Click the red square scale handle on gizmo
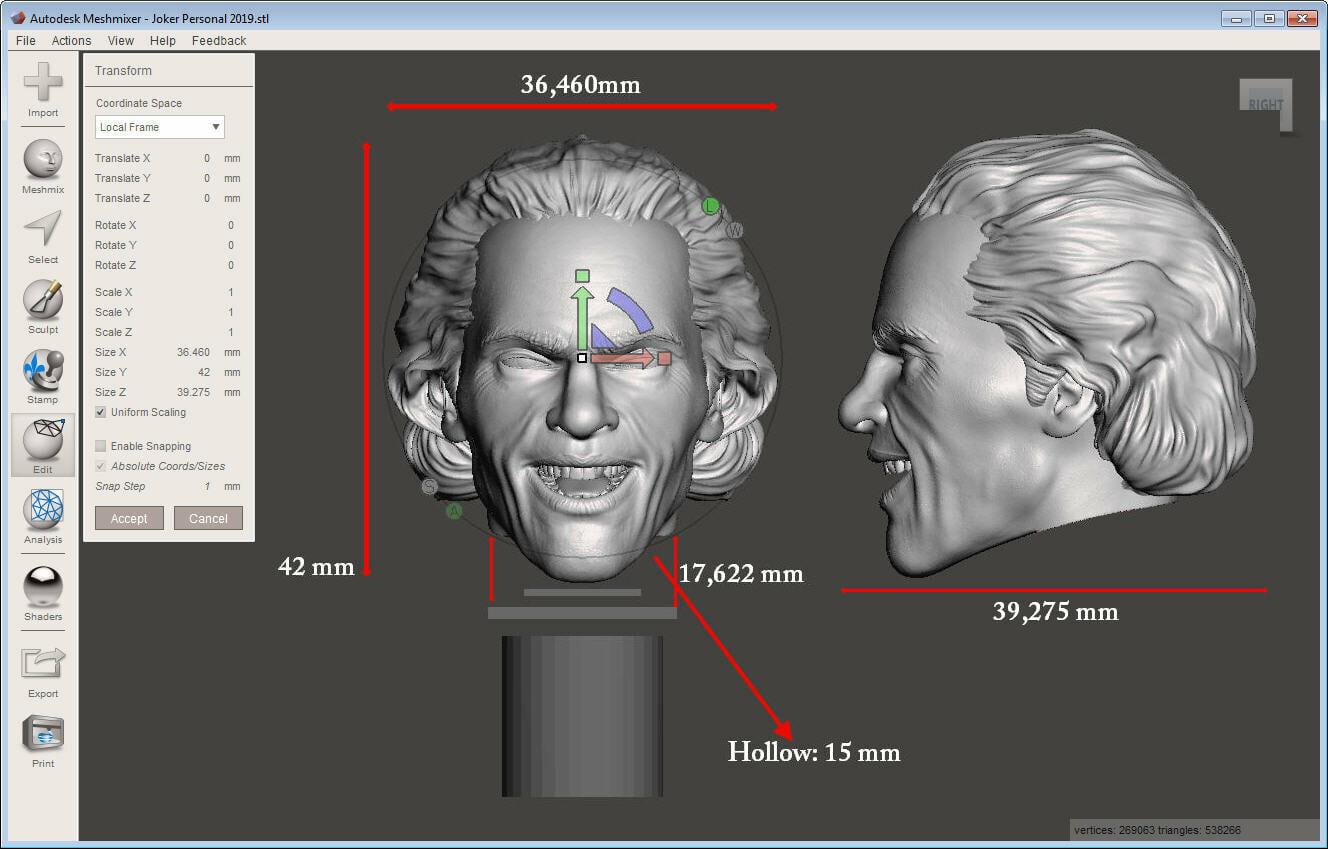This screenshot has width=1328, height=849. (664, 358)
